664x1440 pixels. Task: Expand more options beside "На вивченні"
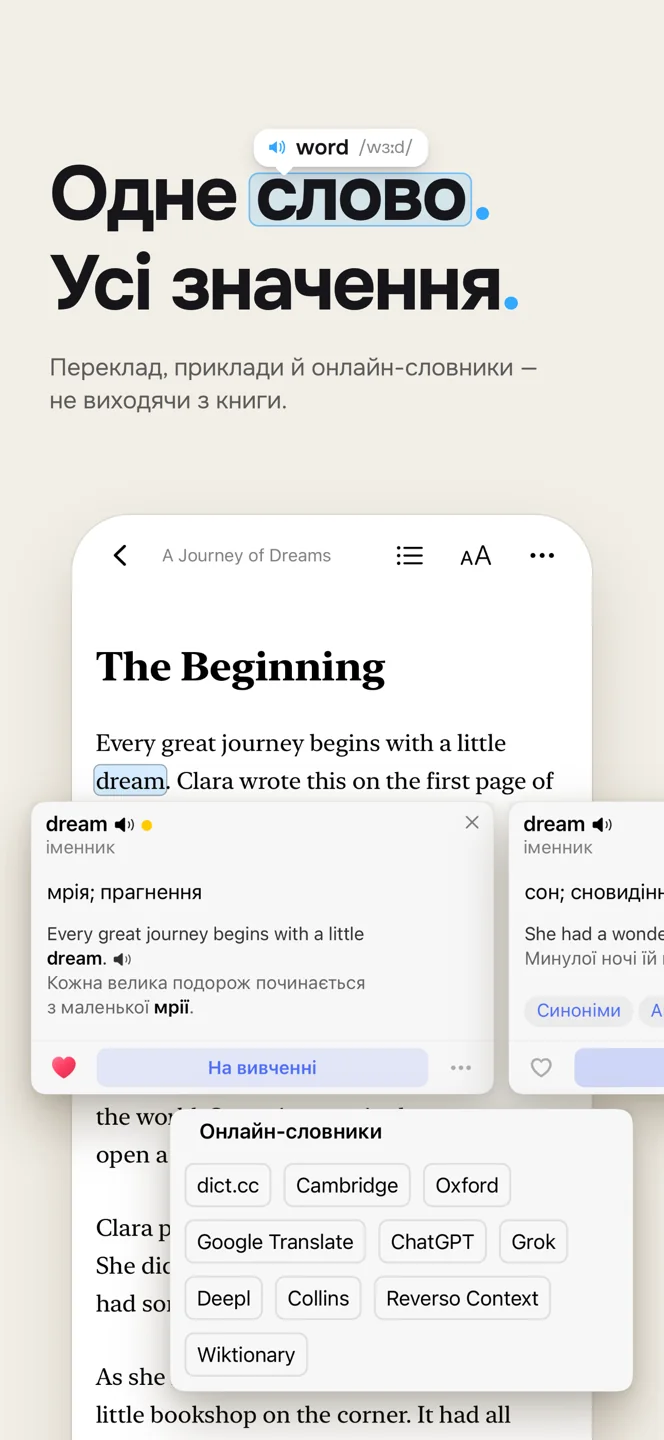click(x=461, y=1067)
